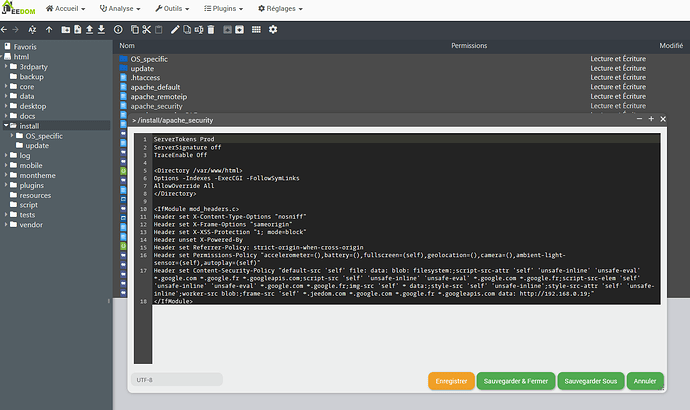The height and width of the screenshot is (410, 690).
Task: Click the Enregistrer button
Action: click(x=450, y=381)
